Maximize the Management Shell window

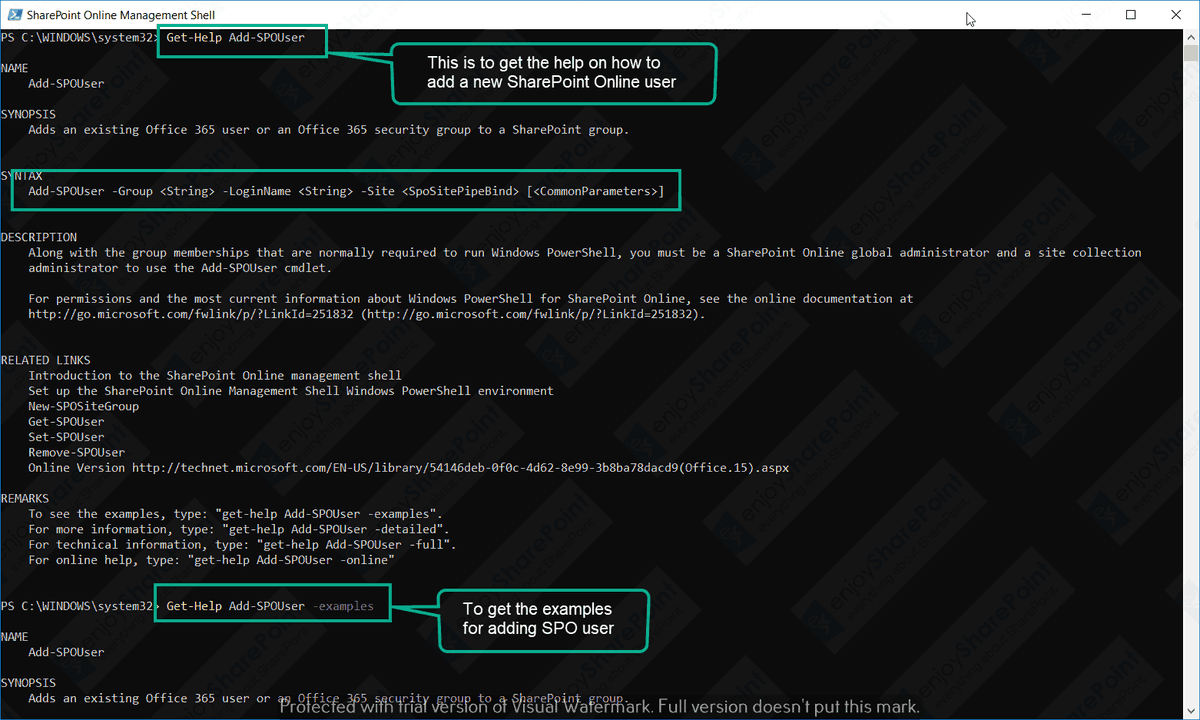point(1131,15)
